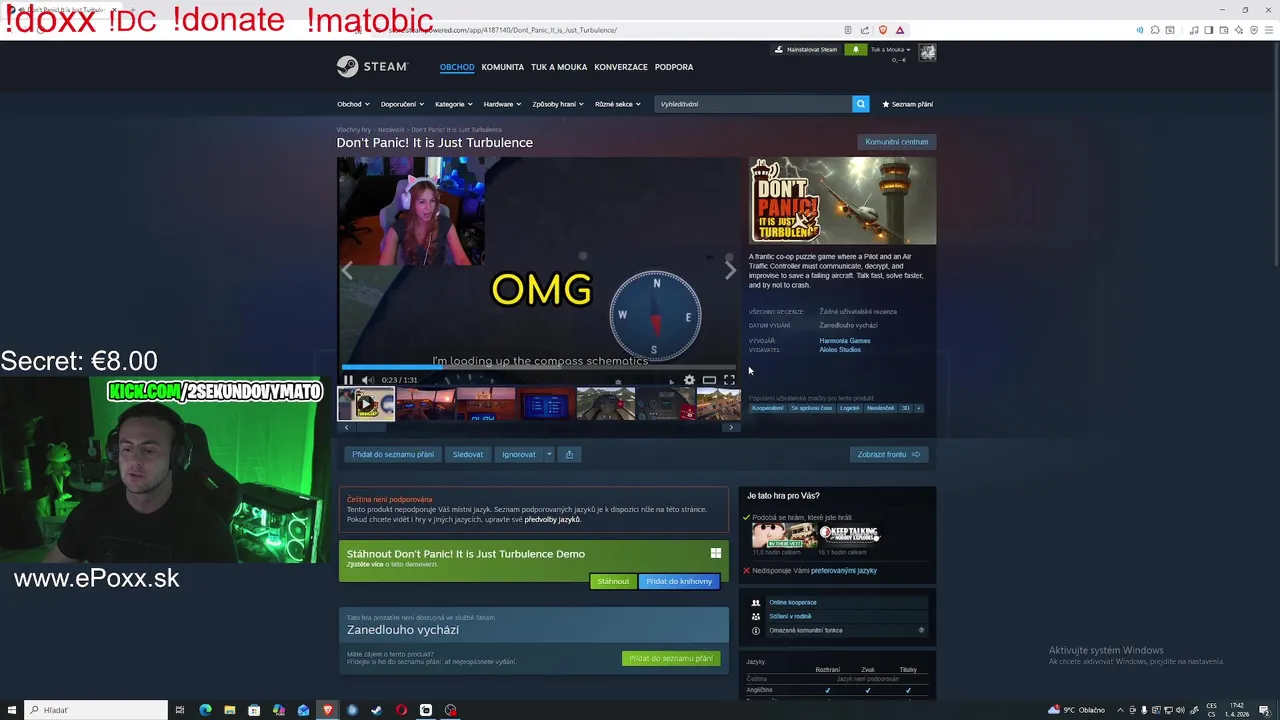The image size is (1280, 720).
Task: Click the Vyhledávání search input field
Action: (753, 104)
